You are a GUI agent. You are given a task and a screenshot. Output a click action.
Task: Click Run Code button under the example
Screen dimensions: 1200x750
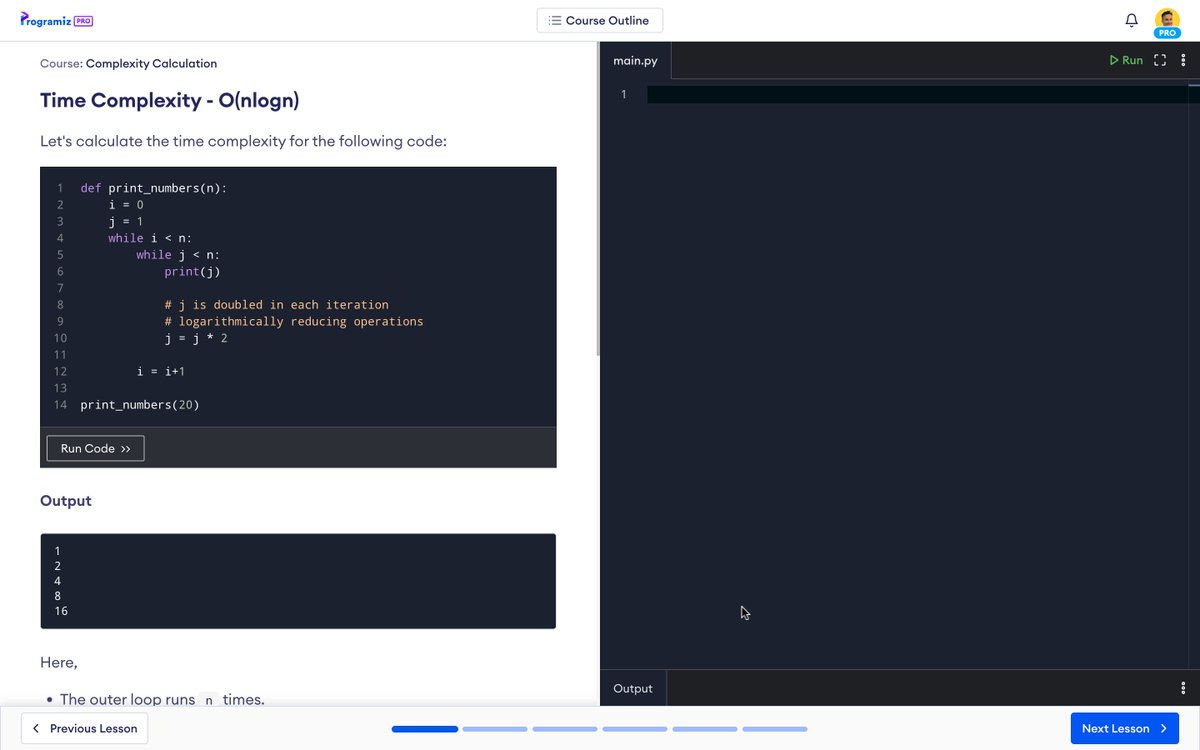[x=96, y=449]
